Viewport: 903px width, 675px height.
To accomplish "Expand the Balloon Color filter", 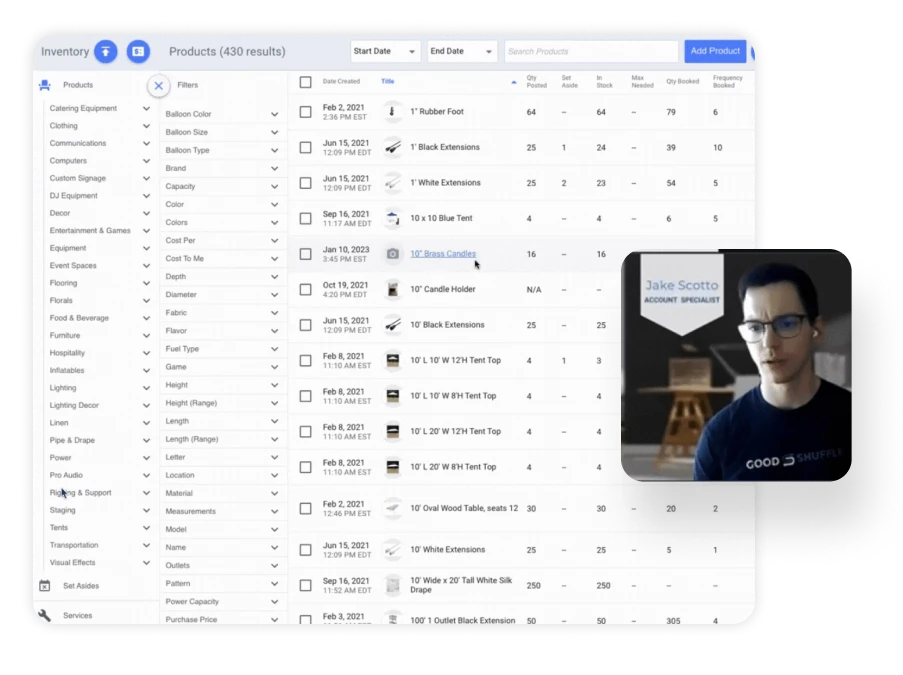I will pyautogui.click(x=274, y=114).
